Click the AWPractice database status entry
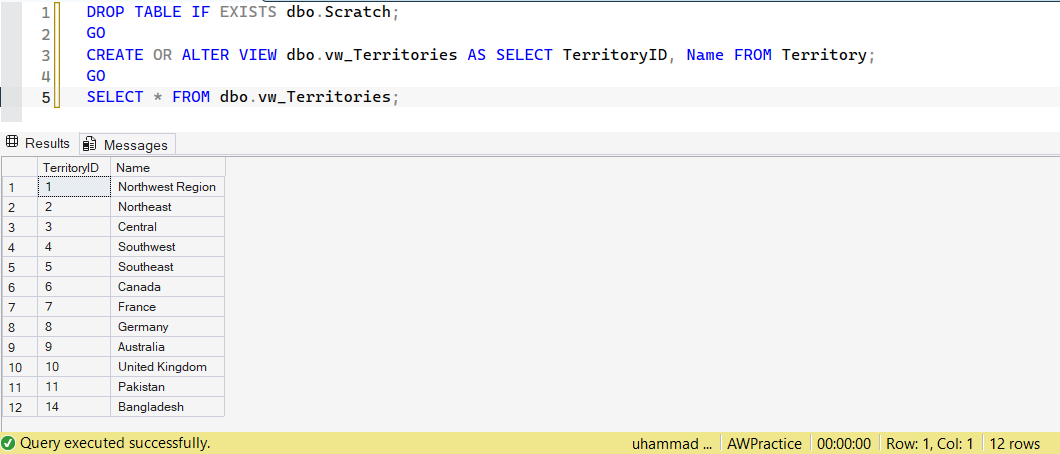This screenshot has height=454, width=1060. pos(765,444)
